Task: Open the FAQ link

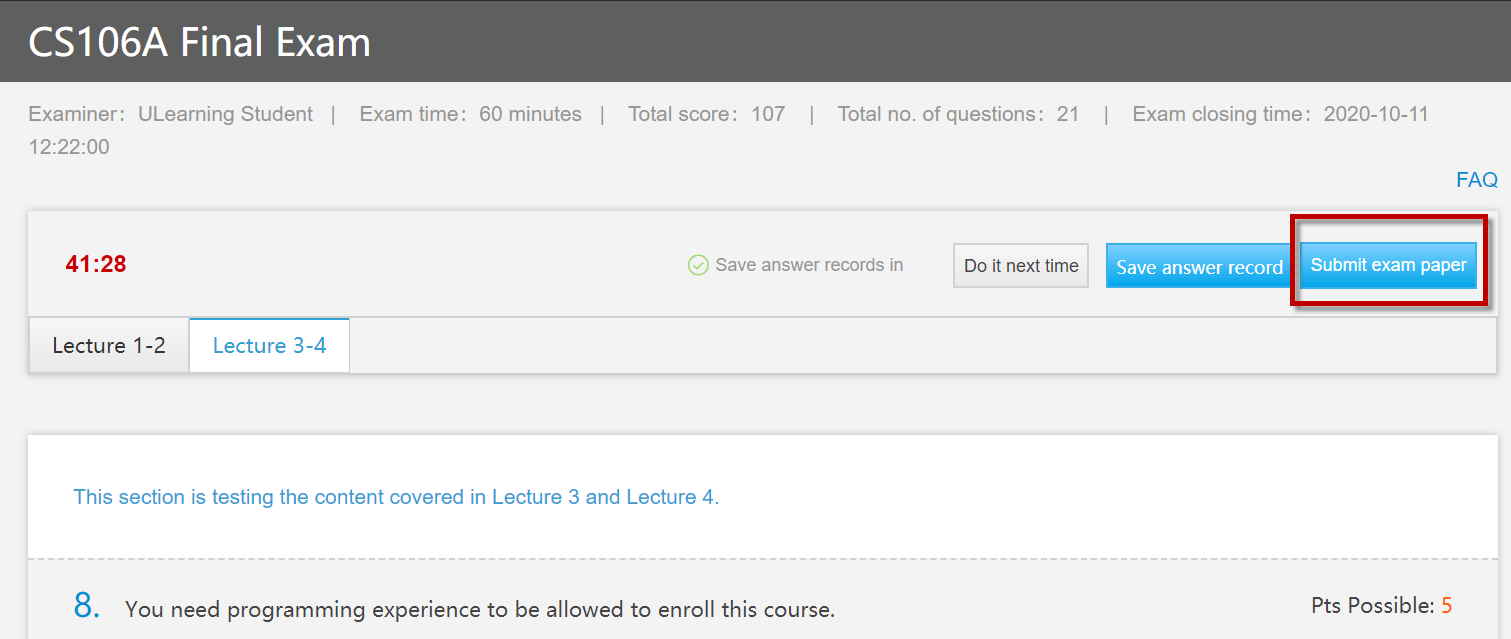Action: tap(1476, 180)
